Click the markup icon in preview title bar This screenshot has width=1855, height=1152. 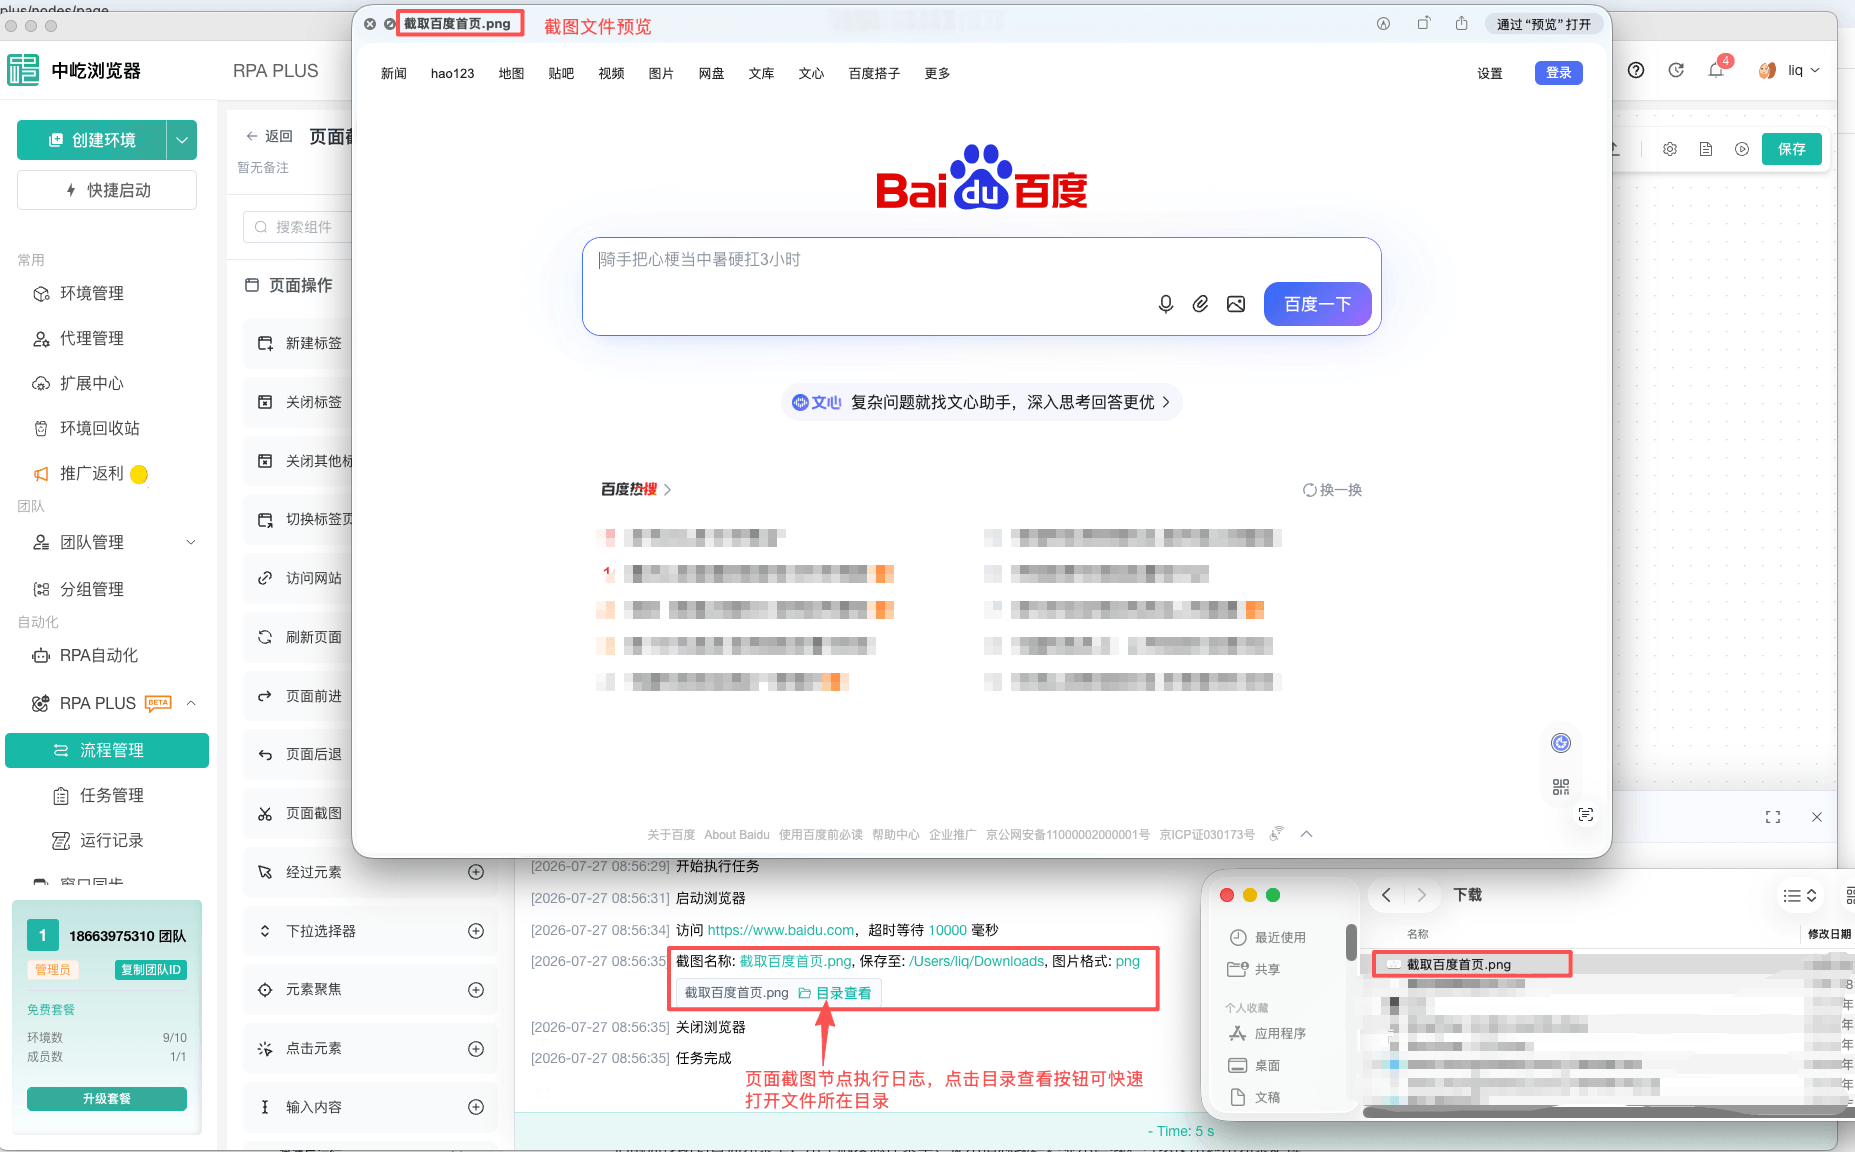pyautogui.click(x=1383, y=24)
